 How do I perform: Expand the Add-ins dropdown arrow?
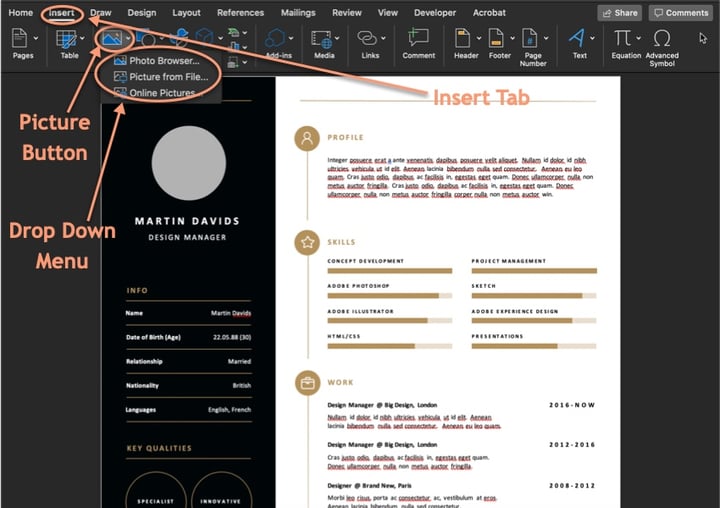click(291, 38)
